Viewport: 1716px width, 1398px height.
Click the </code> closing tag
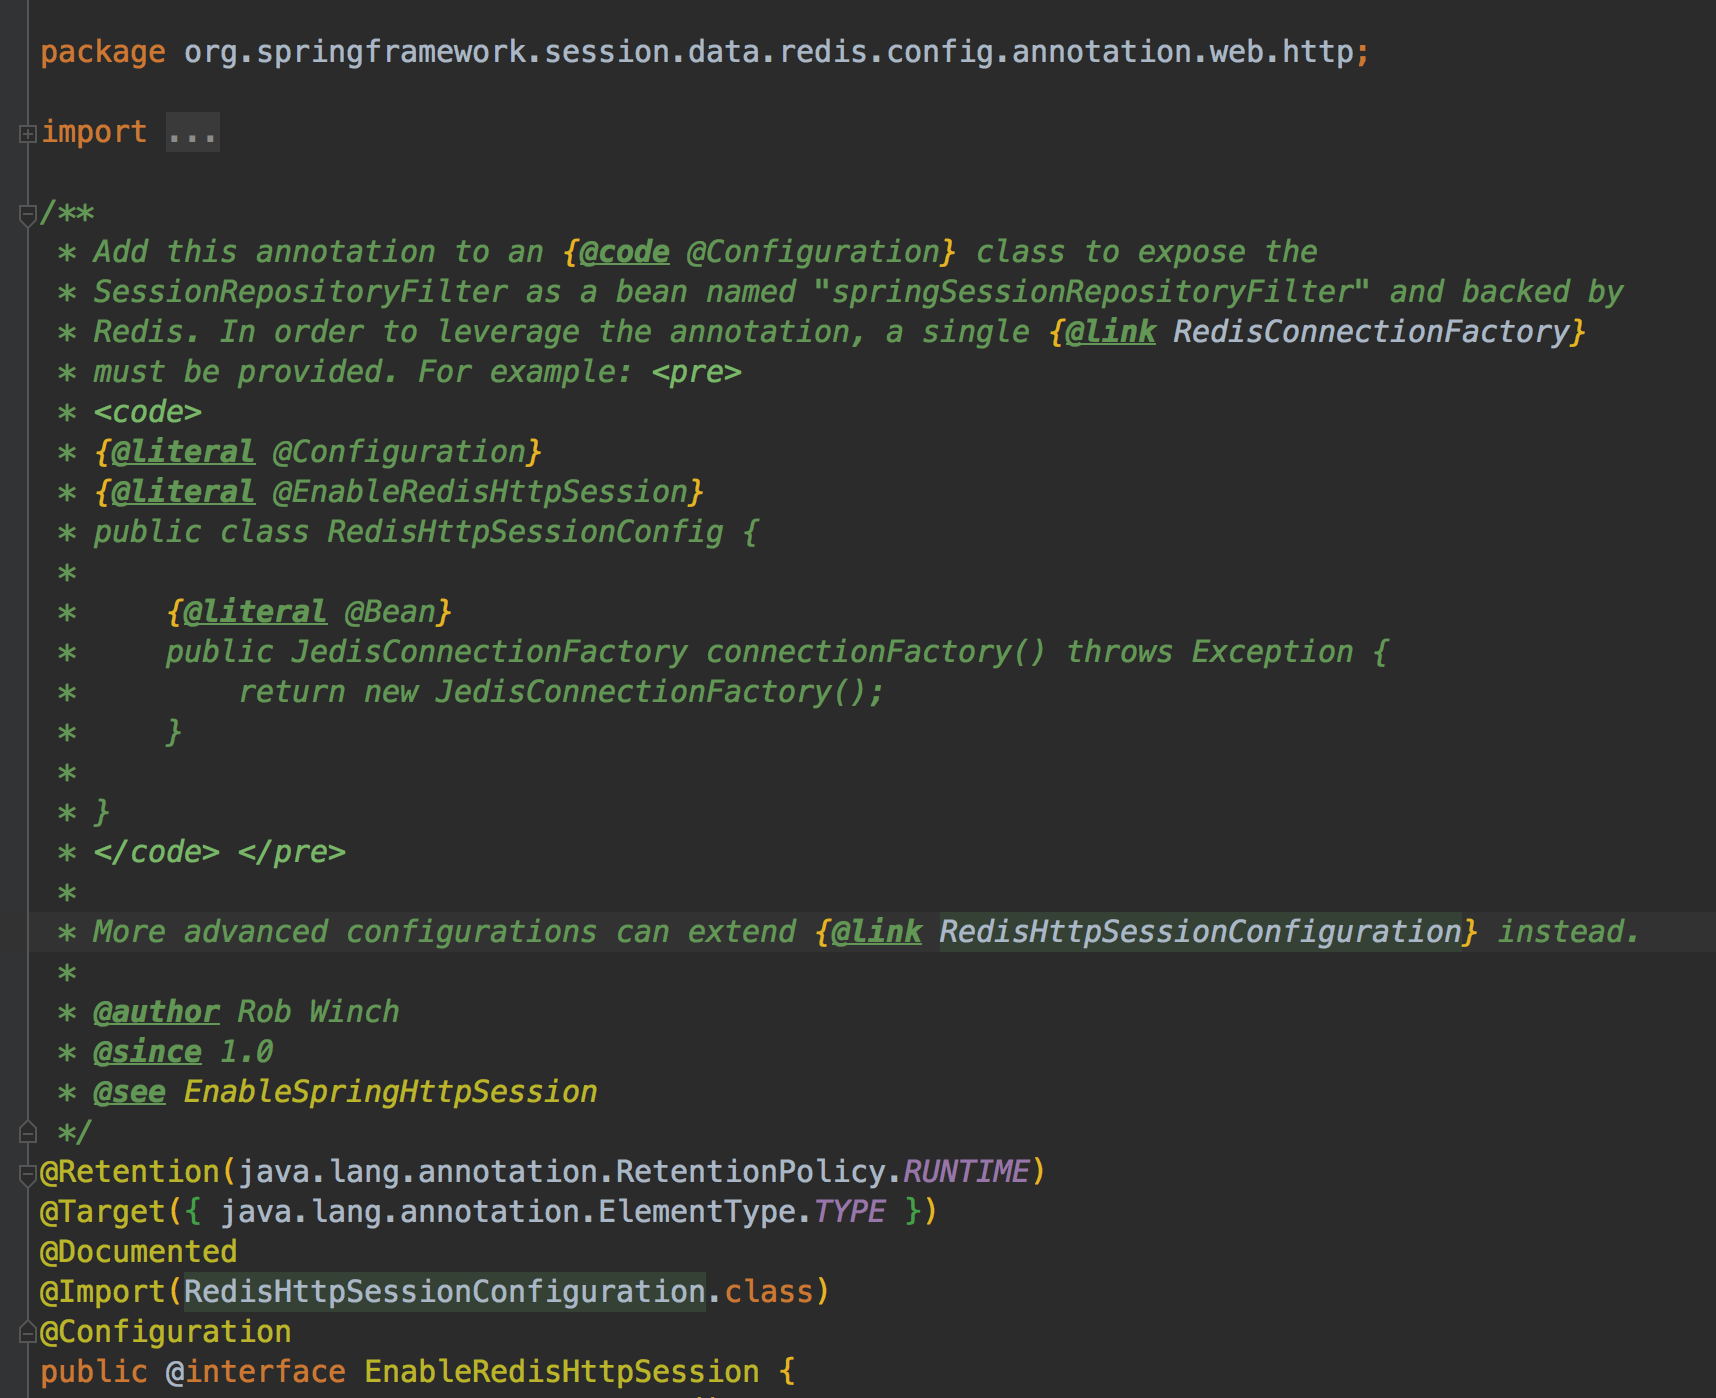(156, 852)
